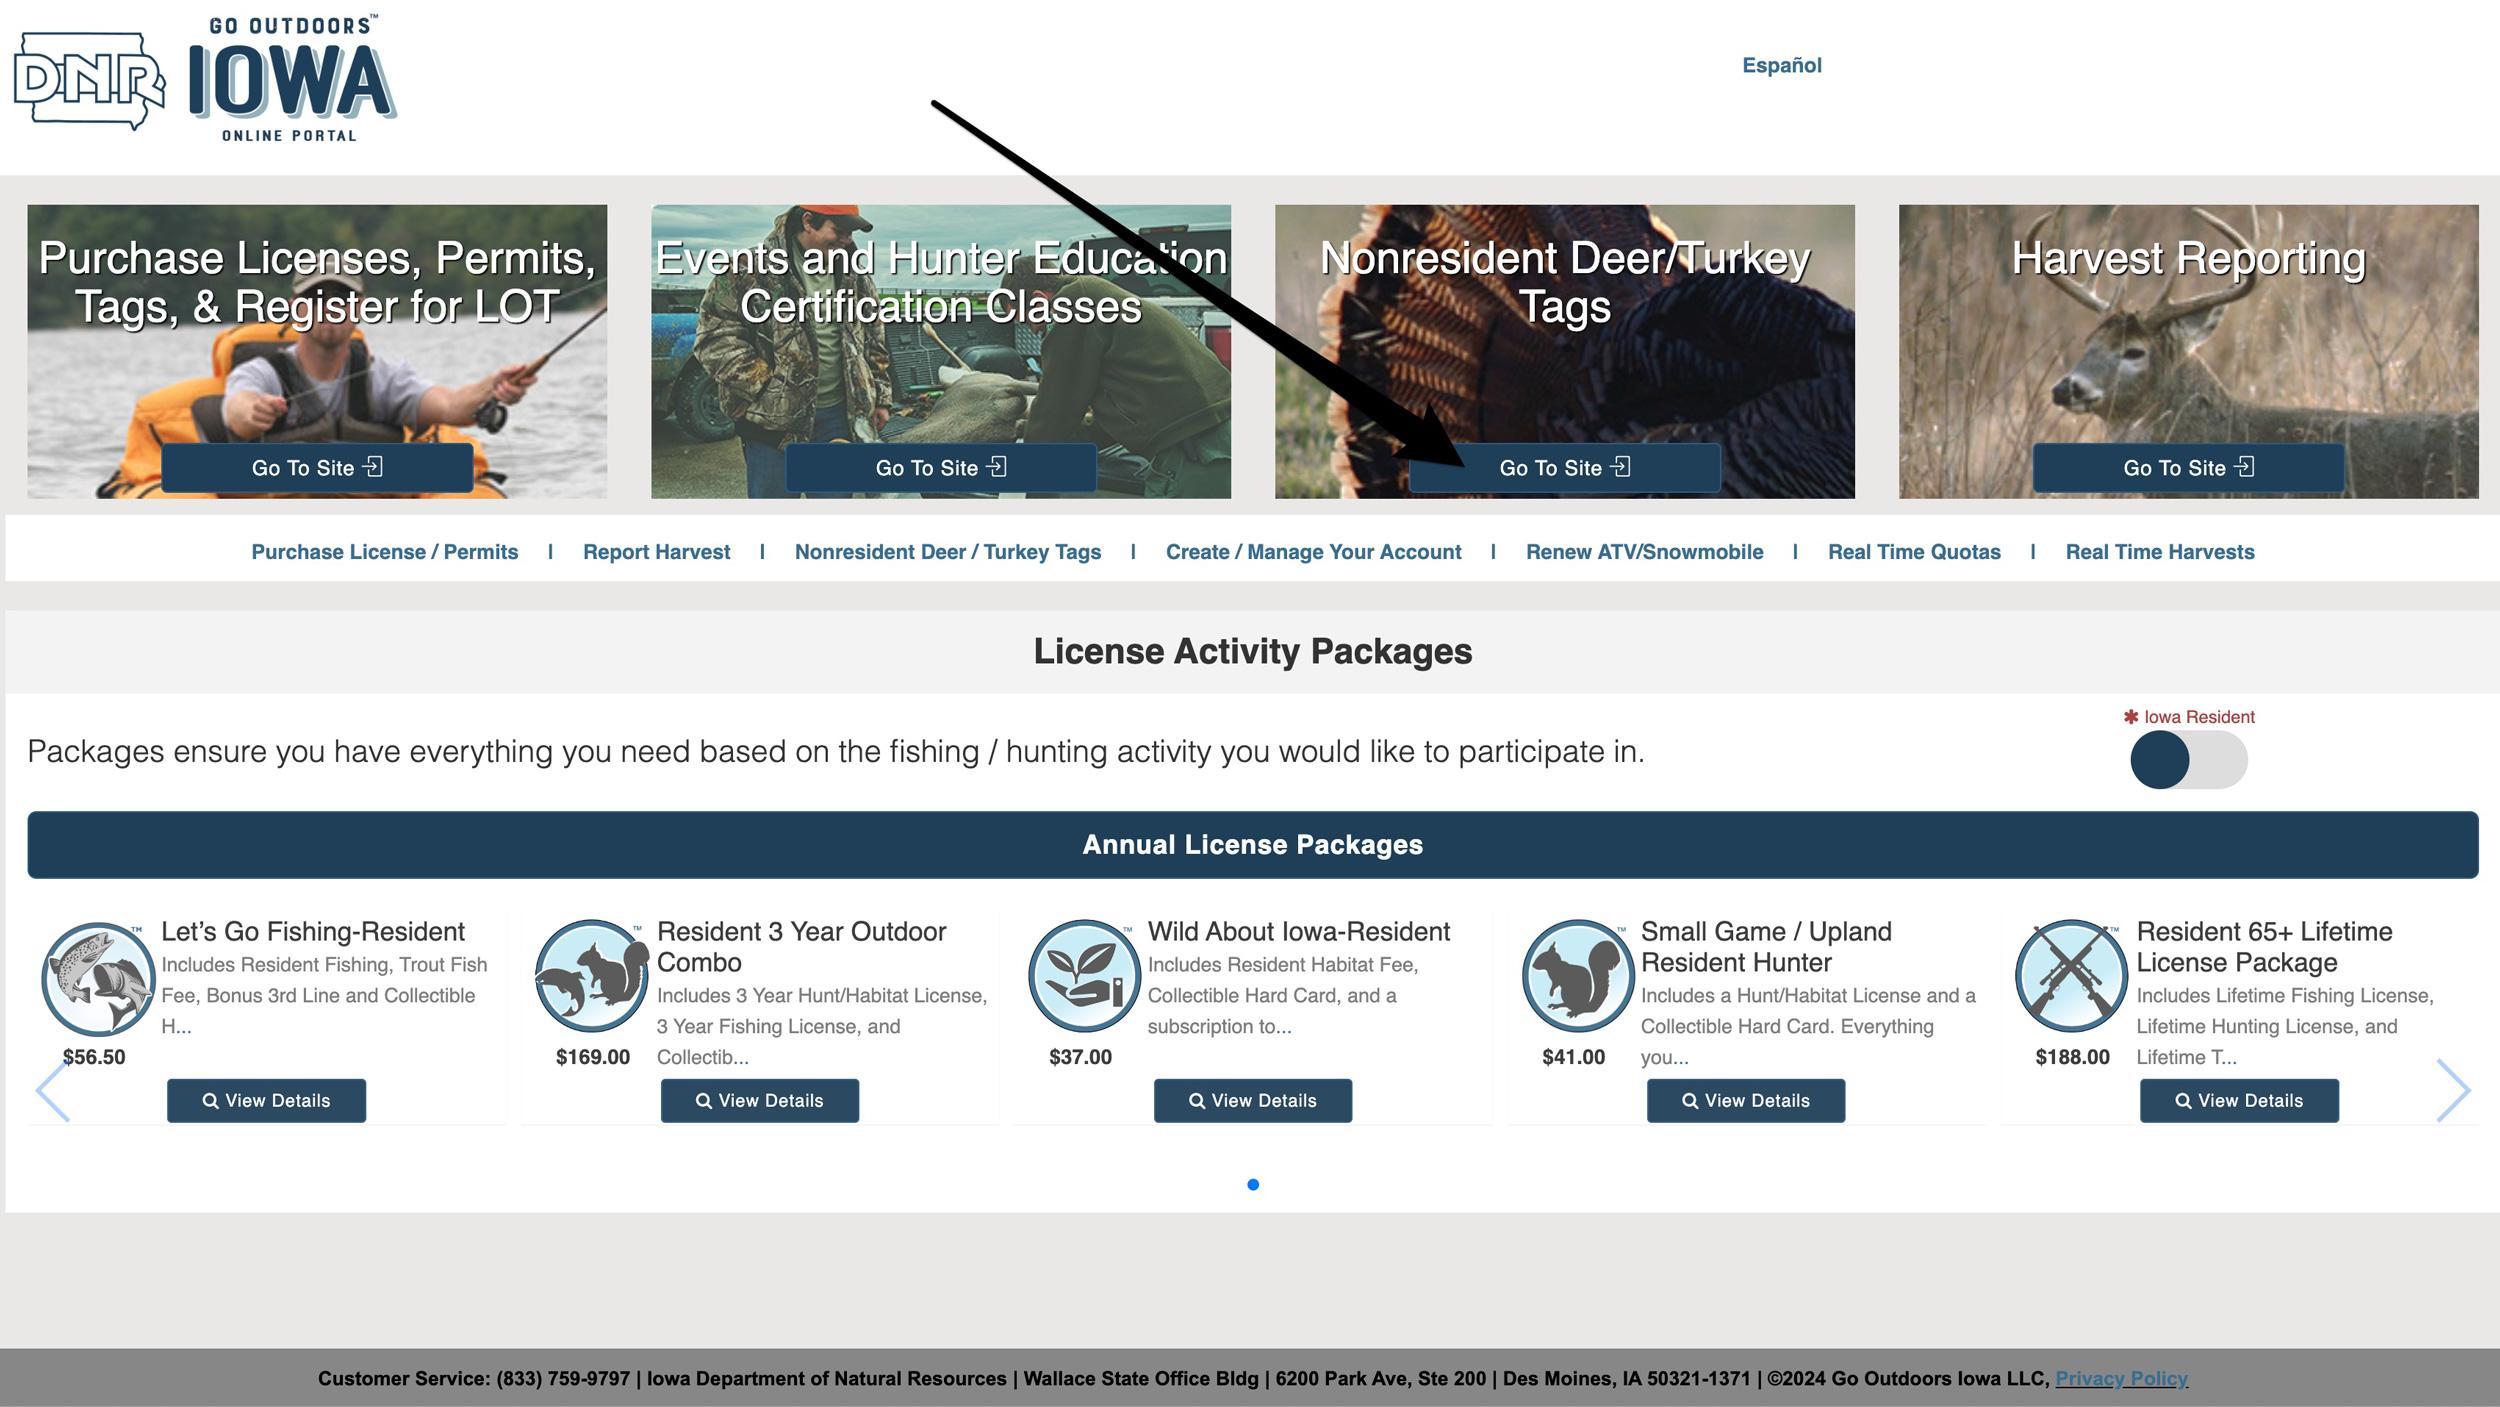
Task: Open the Real Time Quotas menu link
Action: (x=1913, y=551)
